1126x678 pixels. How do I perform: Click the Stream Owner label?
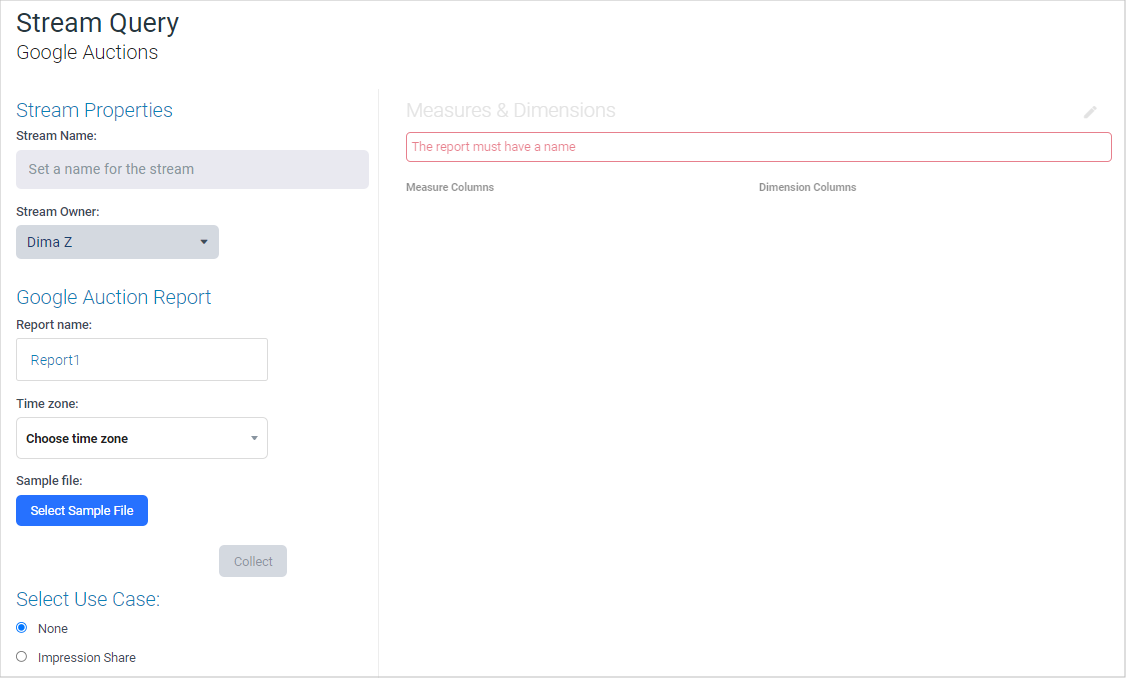[x=58, y=212]
